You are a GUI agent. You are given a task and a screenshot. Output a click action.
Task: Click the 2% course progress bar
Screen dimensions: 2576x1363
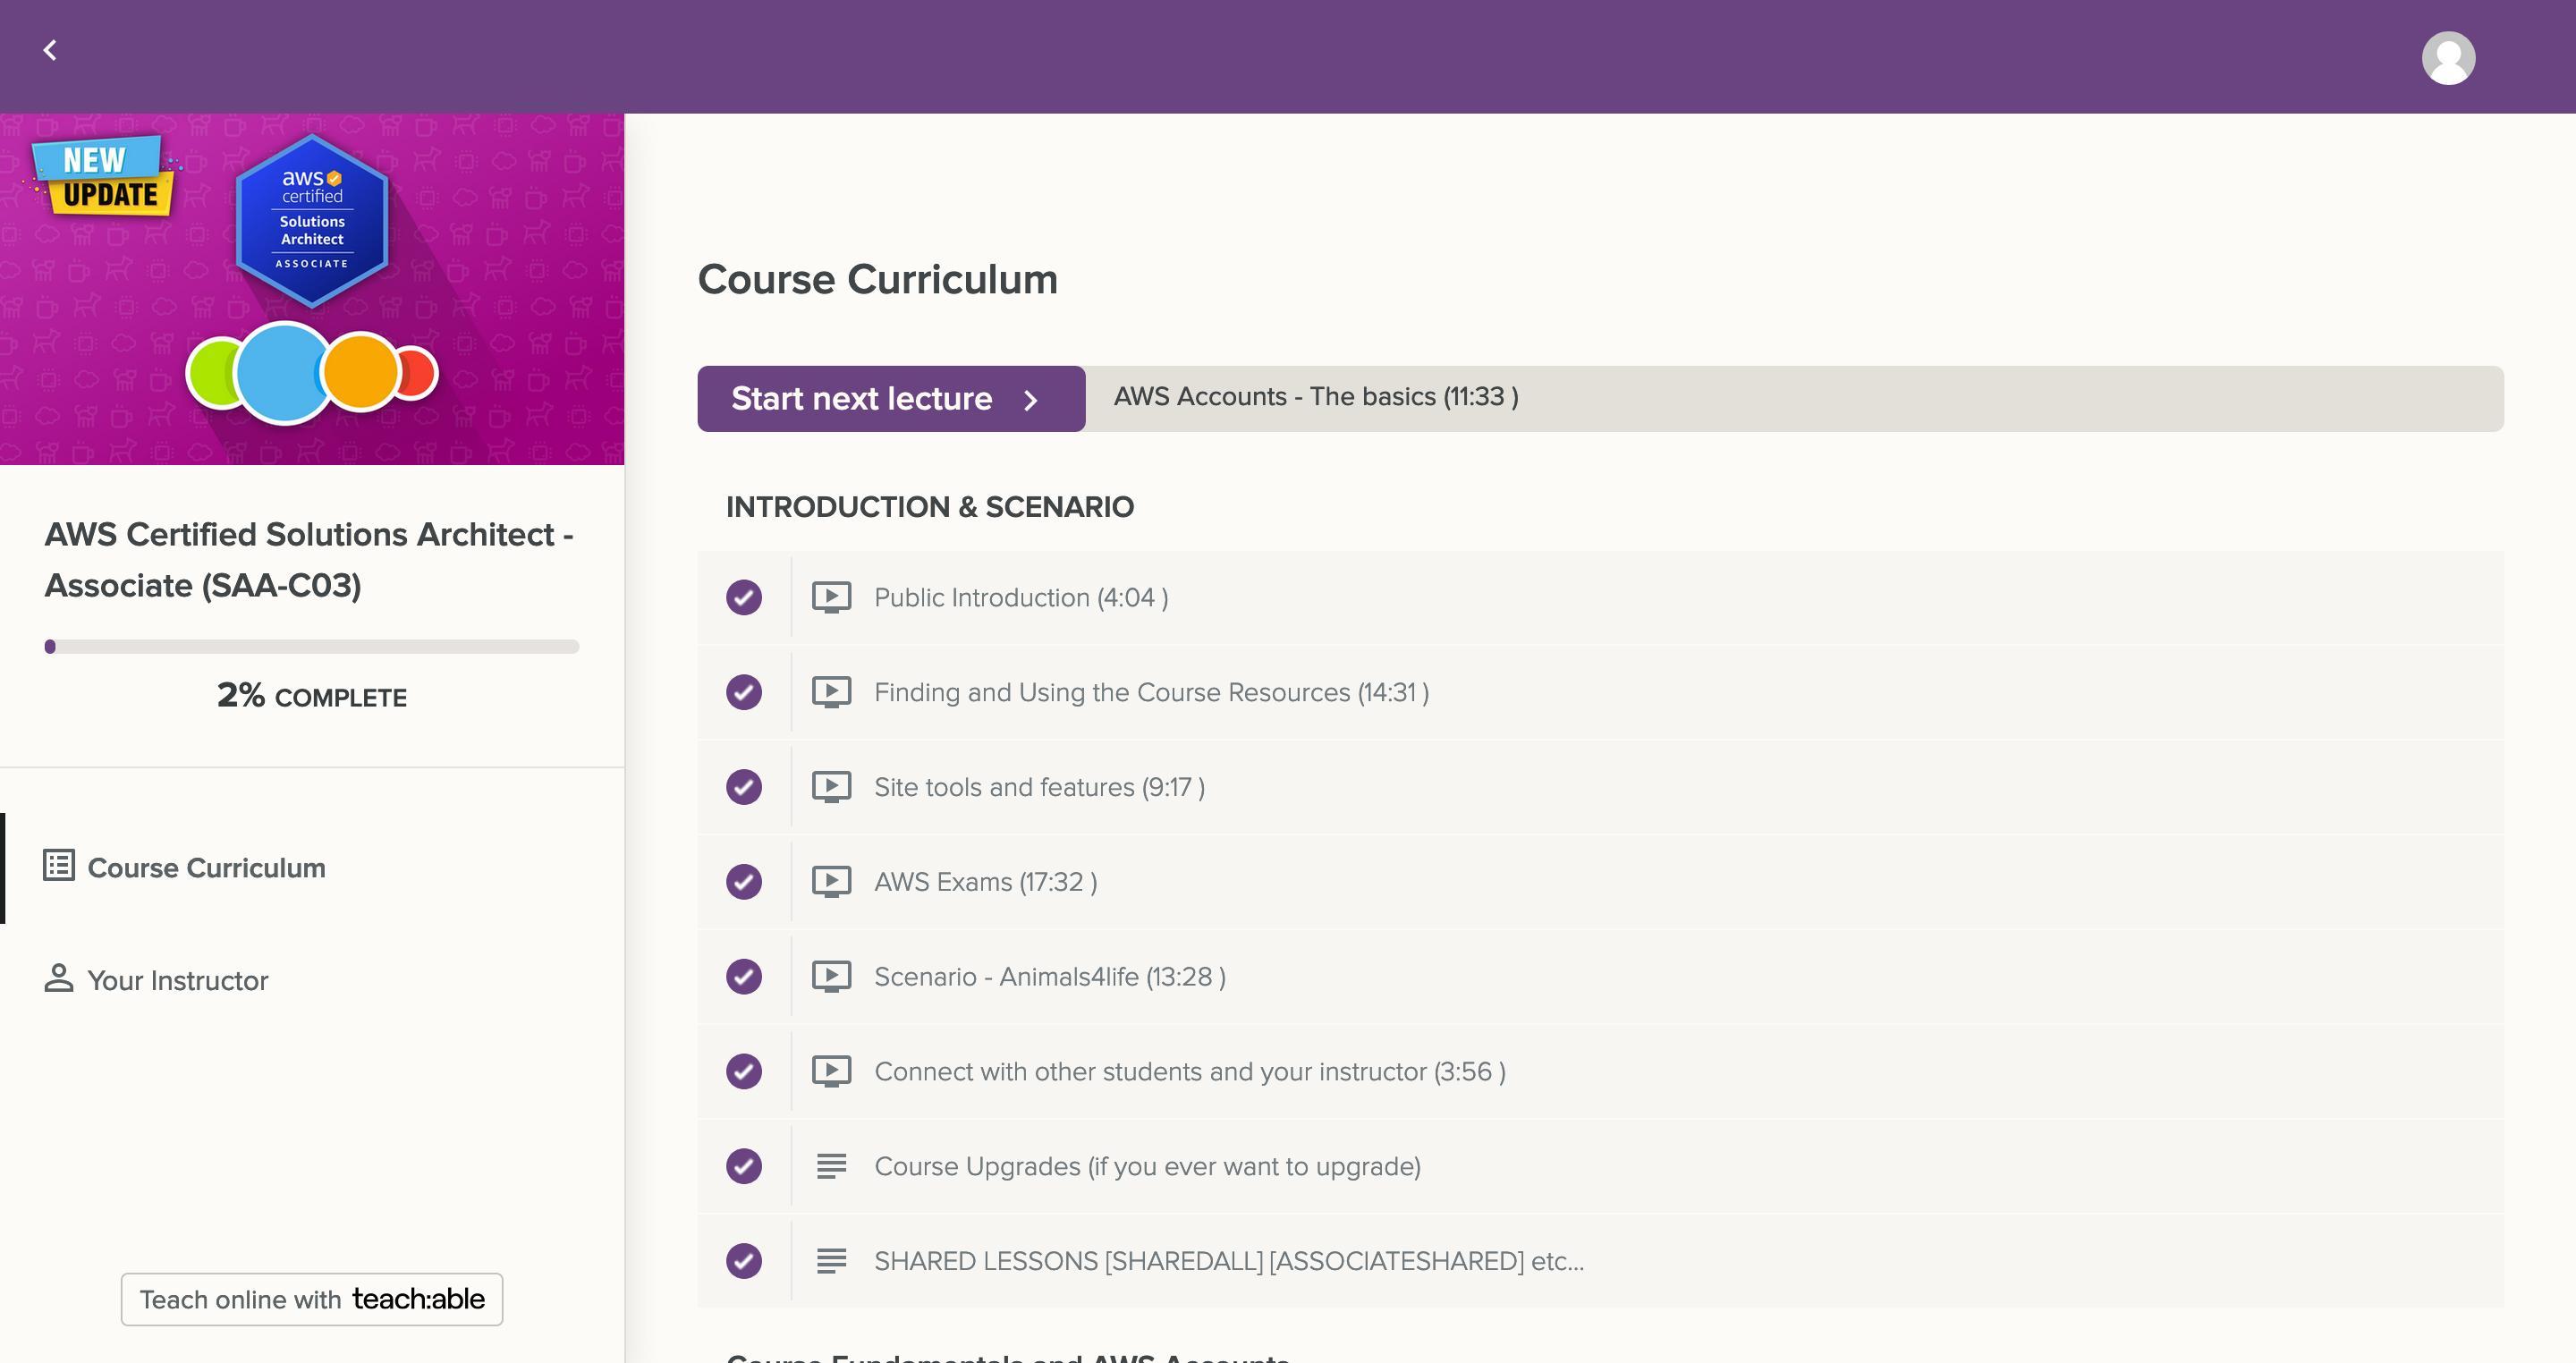(x=311, y=646)
